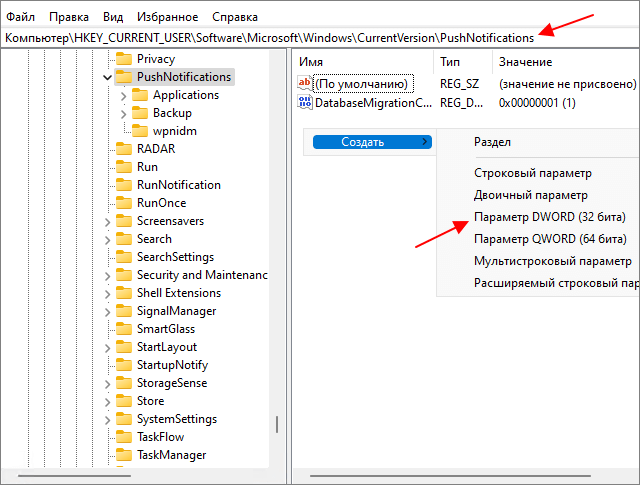
Task: Click the PushNotifications folder icon
Action: pos(124,77)
